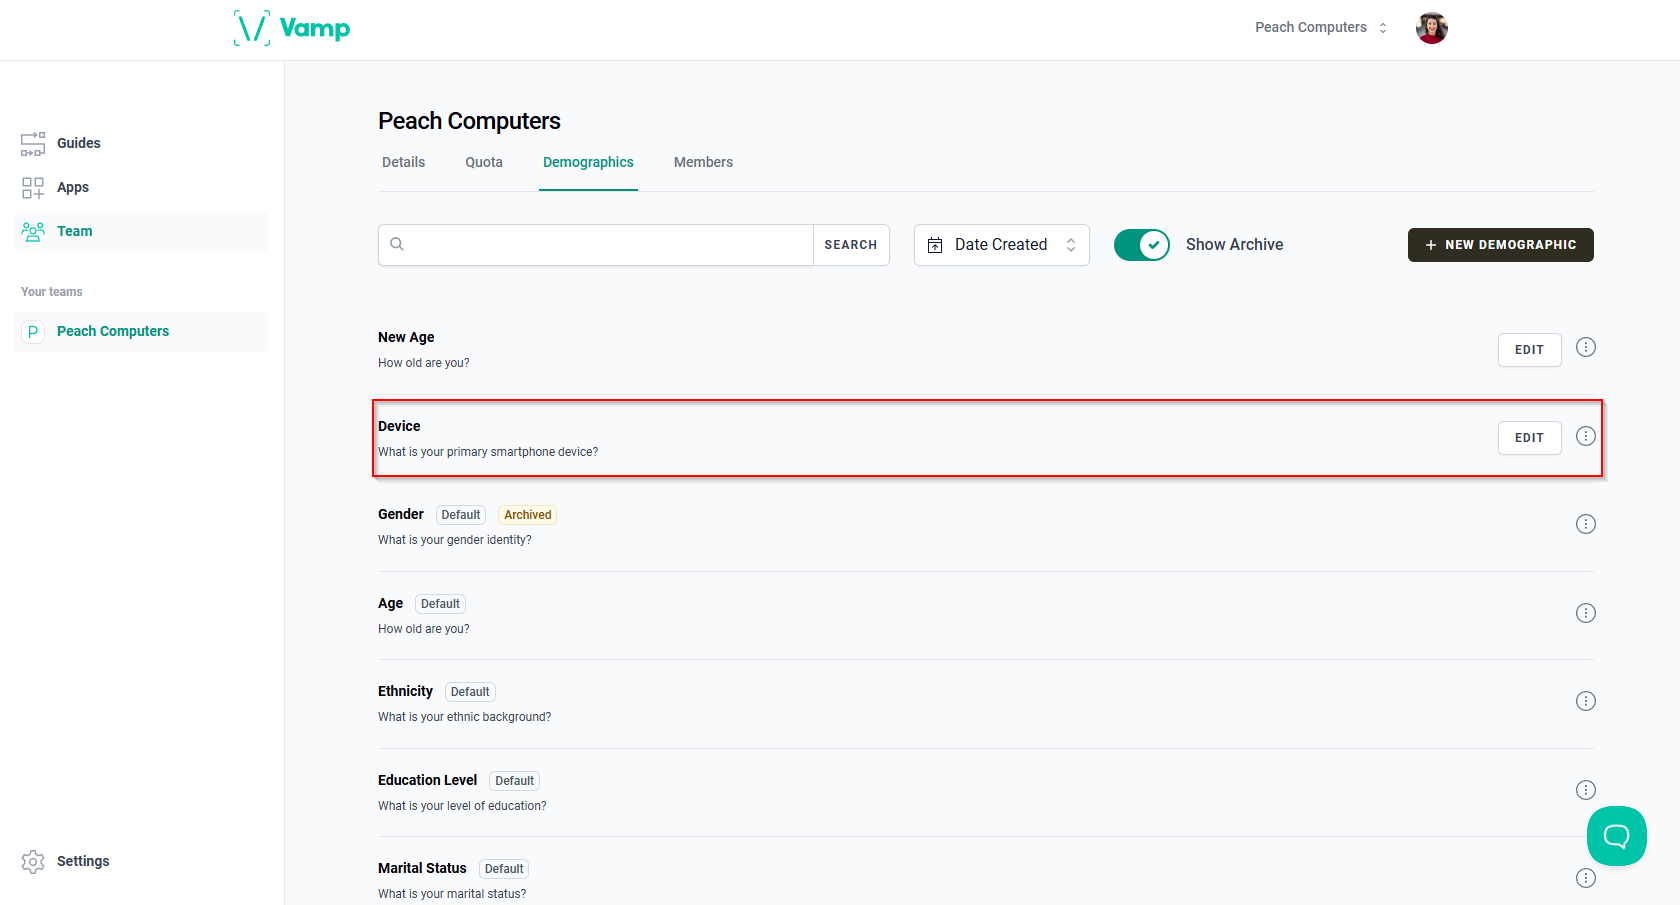This screenshot has height=905, width=1680.
Task: Open more options for New Age
Action: click(x=1585, y=348)
